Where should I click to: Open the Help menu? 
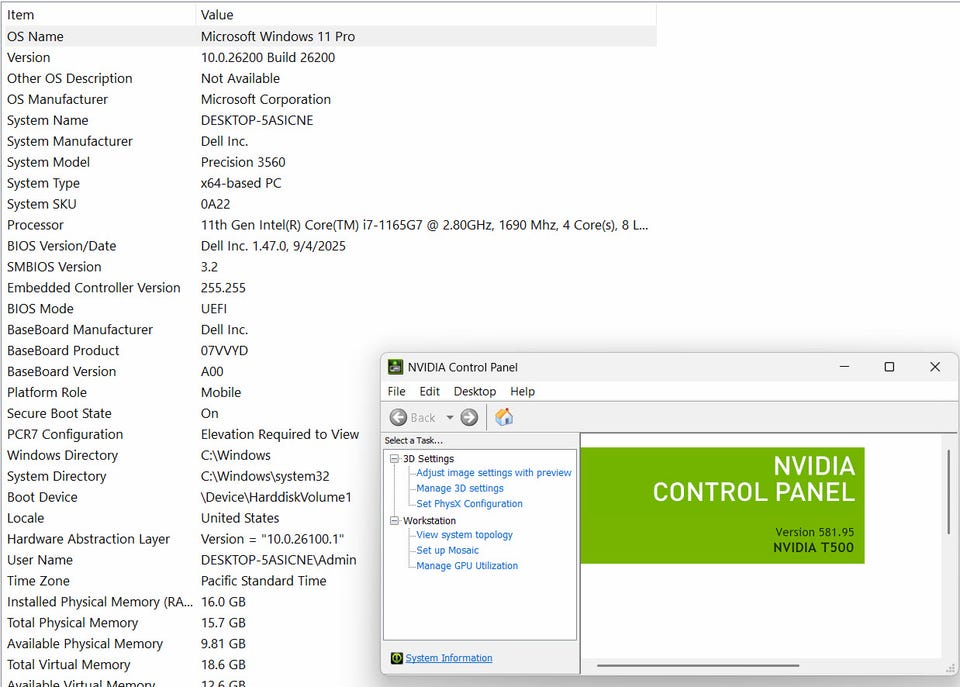coord(522,391)
